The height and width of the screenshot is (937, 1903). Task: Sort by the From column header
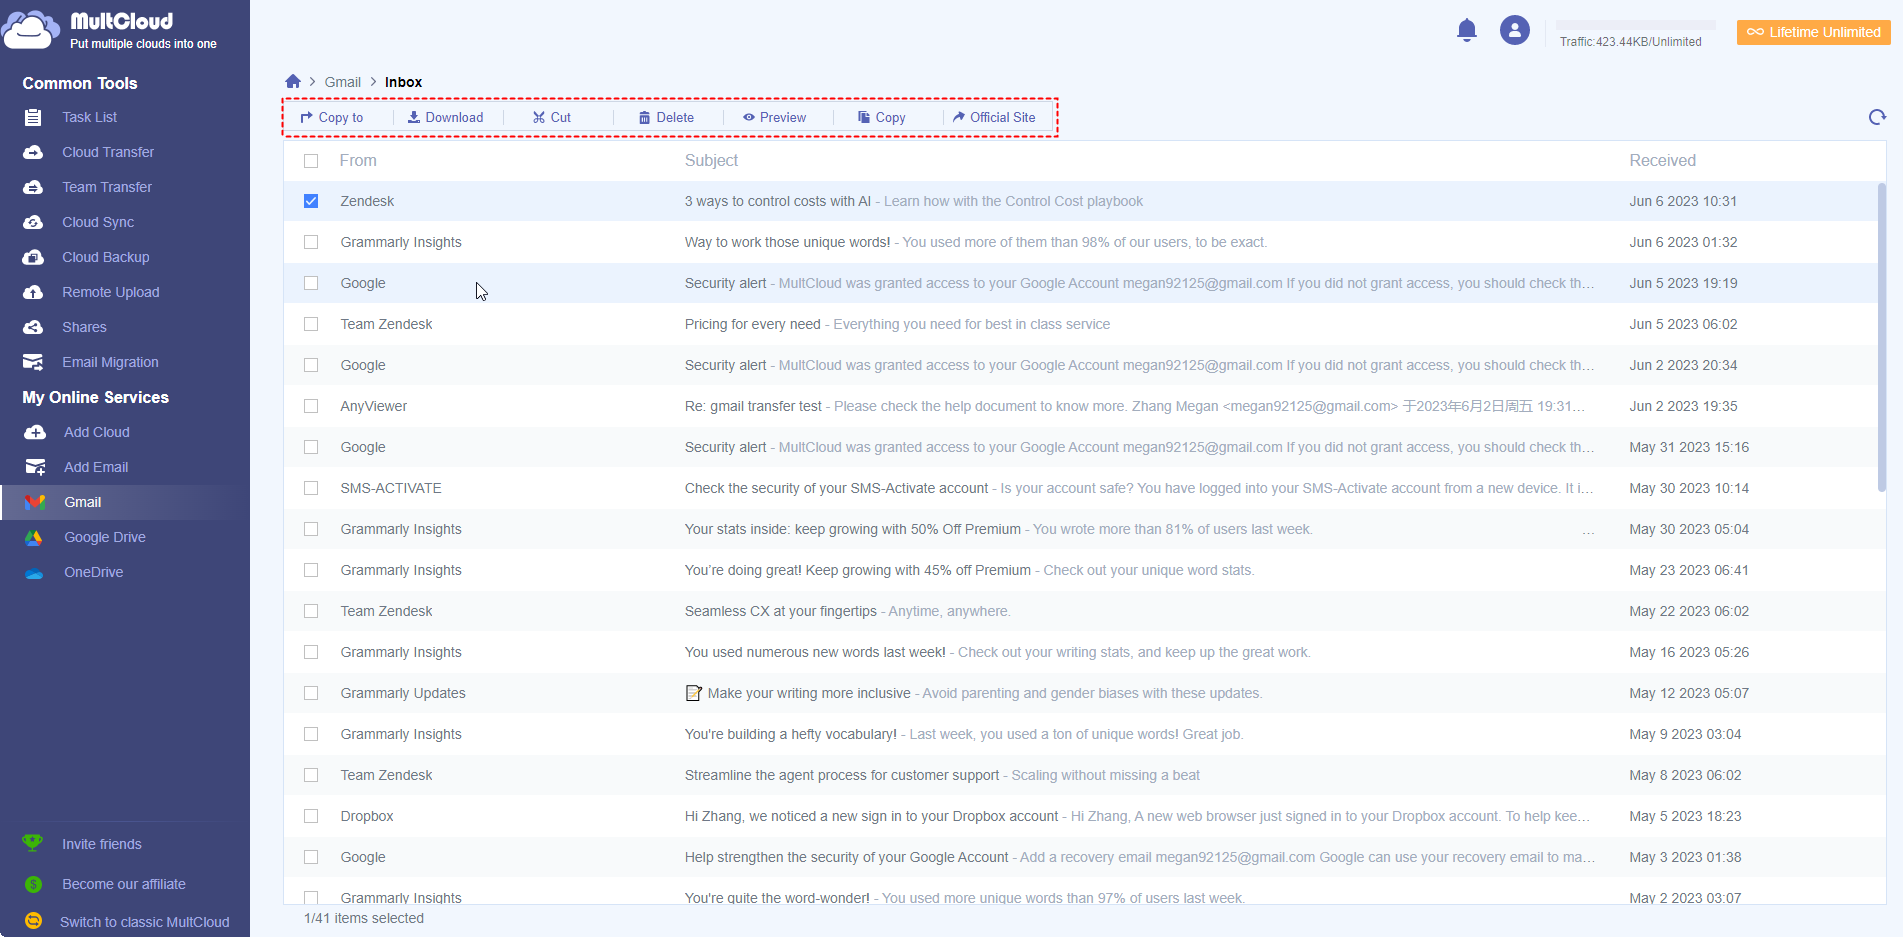[358, 160]
